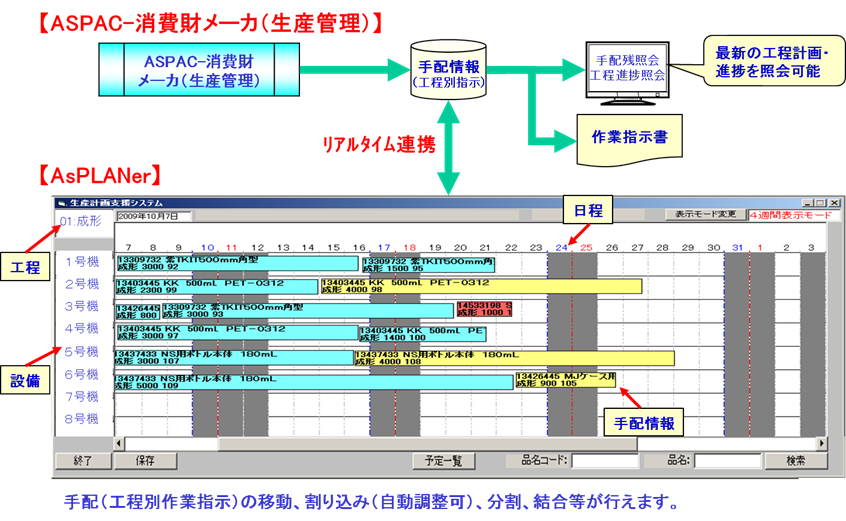This screenshot has width=846, height=521.
Task: Click the horizontal scrollbar right arrow
Action: [821, 443]
